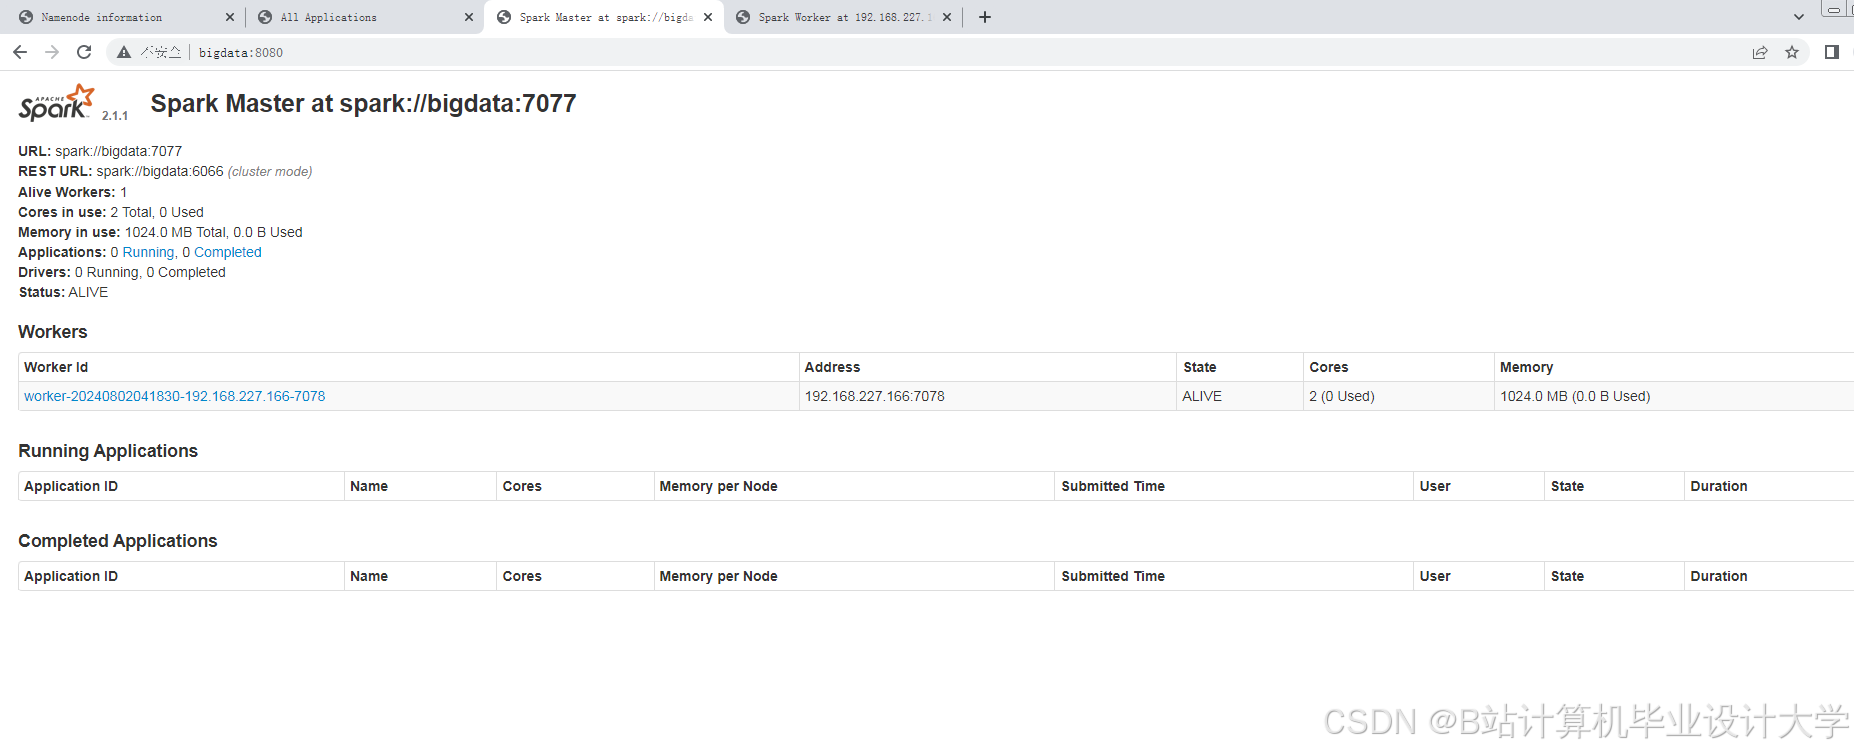
Task: Open a new tab with the plus button
Action: (x=985, y=17)
